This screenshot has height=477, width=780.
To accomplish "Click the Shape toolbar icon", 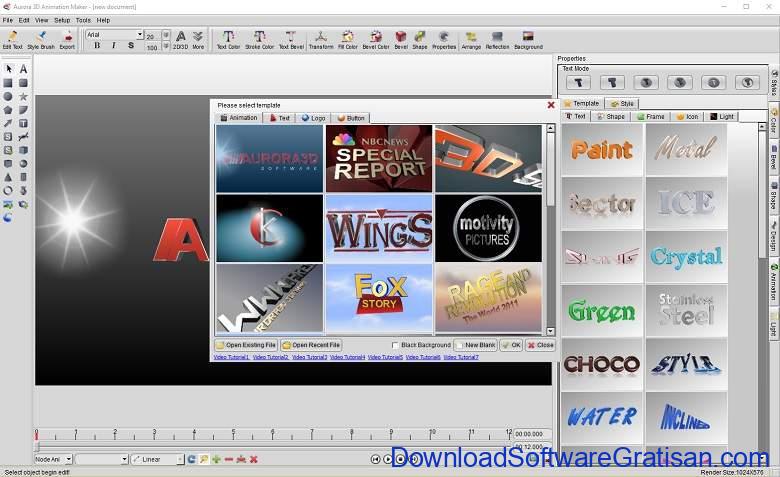I will [420, 40].
